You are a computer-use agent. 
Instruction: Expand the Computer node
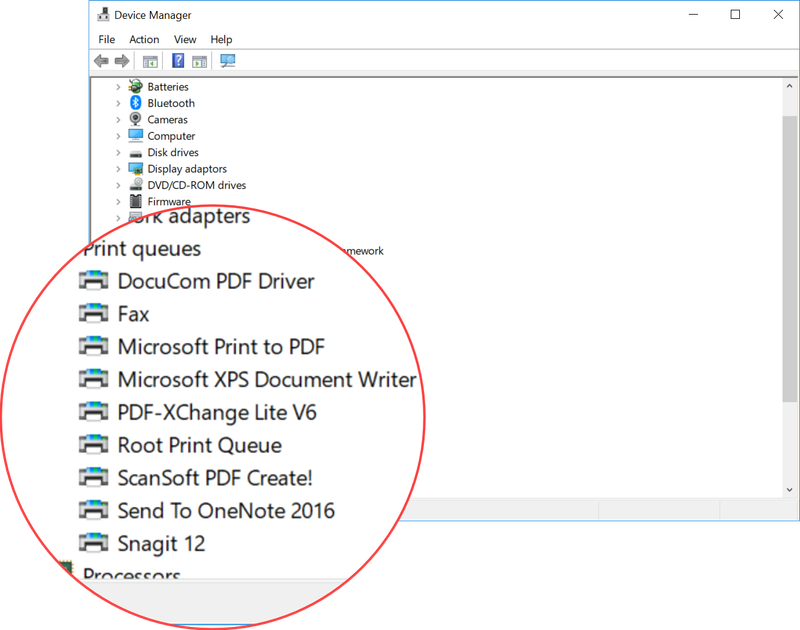click(118, 136)
